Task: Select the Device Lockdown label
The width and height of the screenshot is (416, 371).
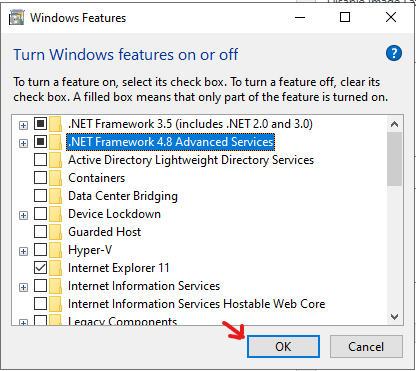Action: 114,214
